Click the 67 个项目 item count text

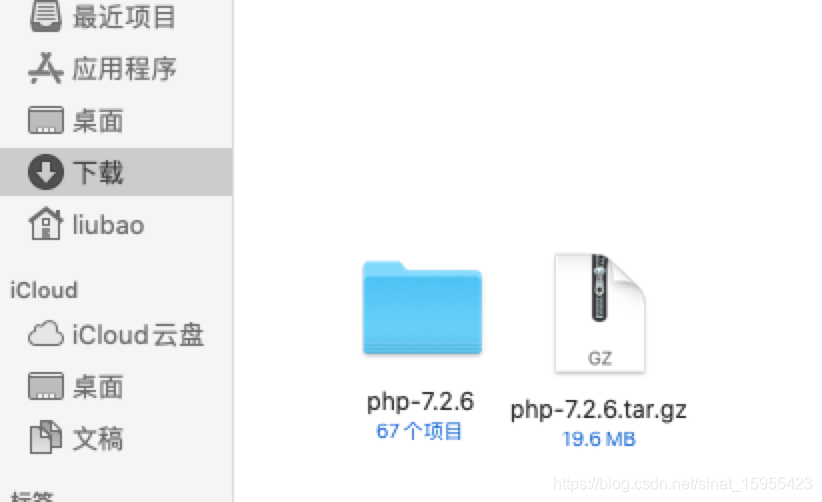click(x=419, y=431)
